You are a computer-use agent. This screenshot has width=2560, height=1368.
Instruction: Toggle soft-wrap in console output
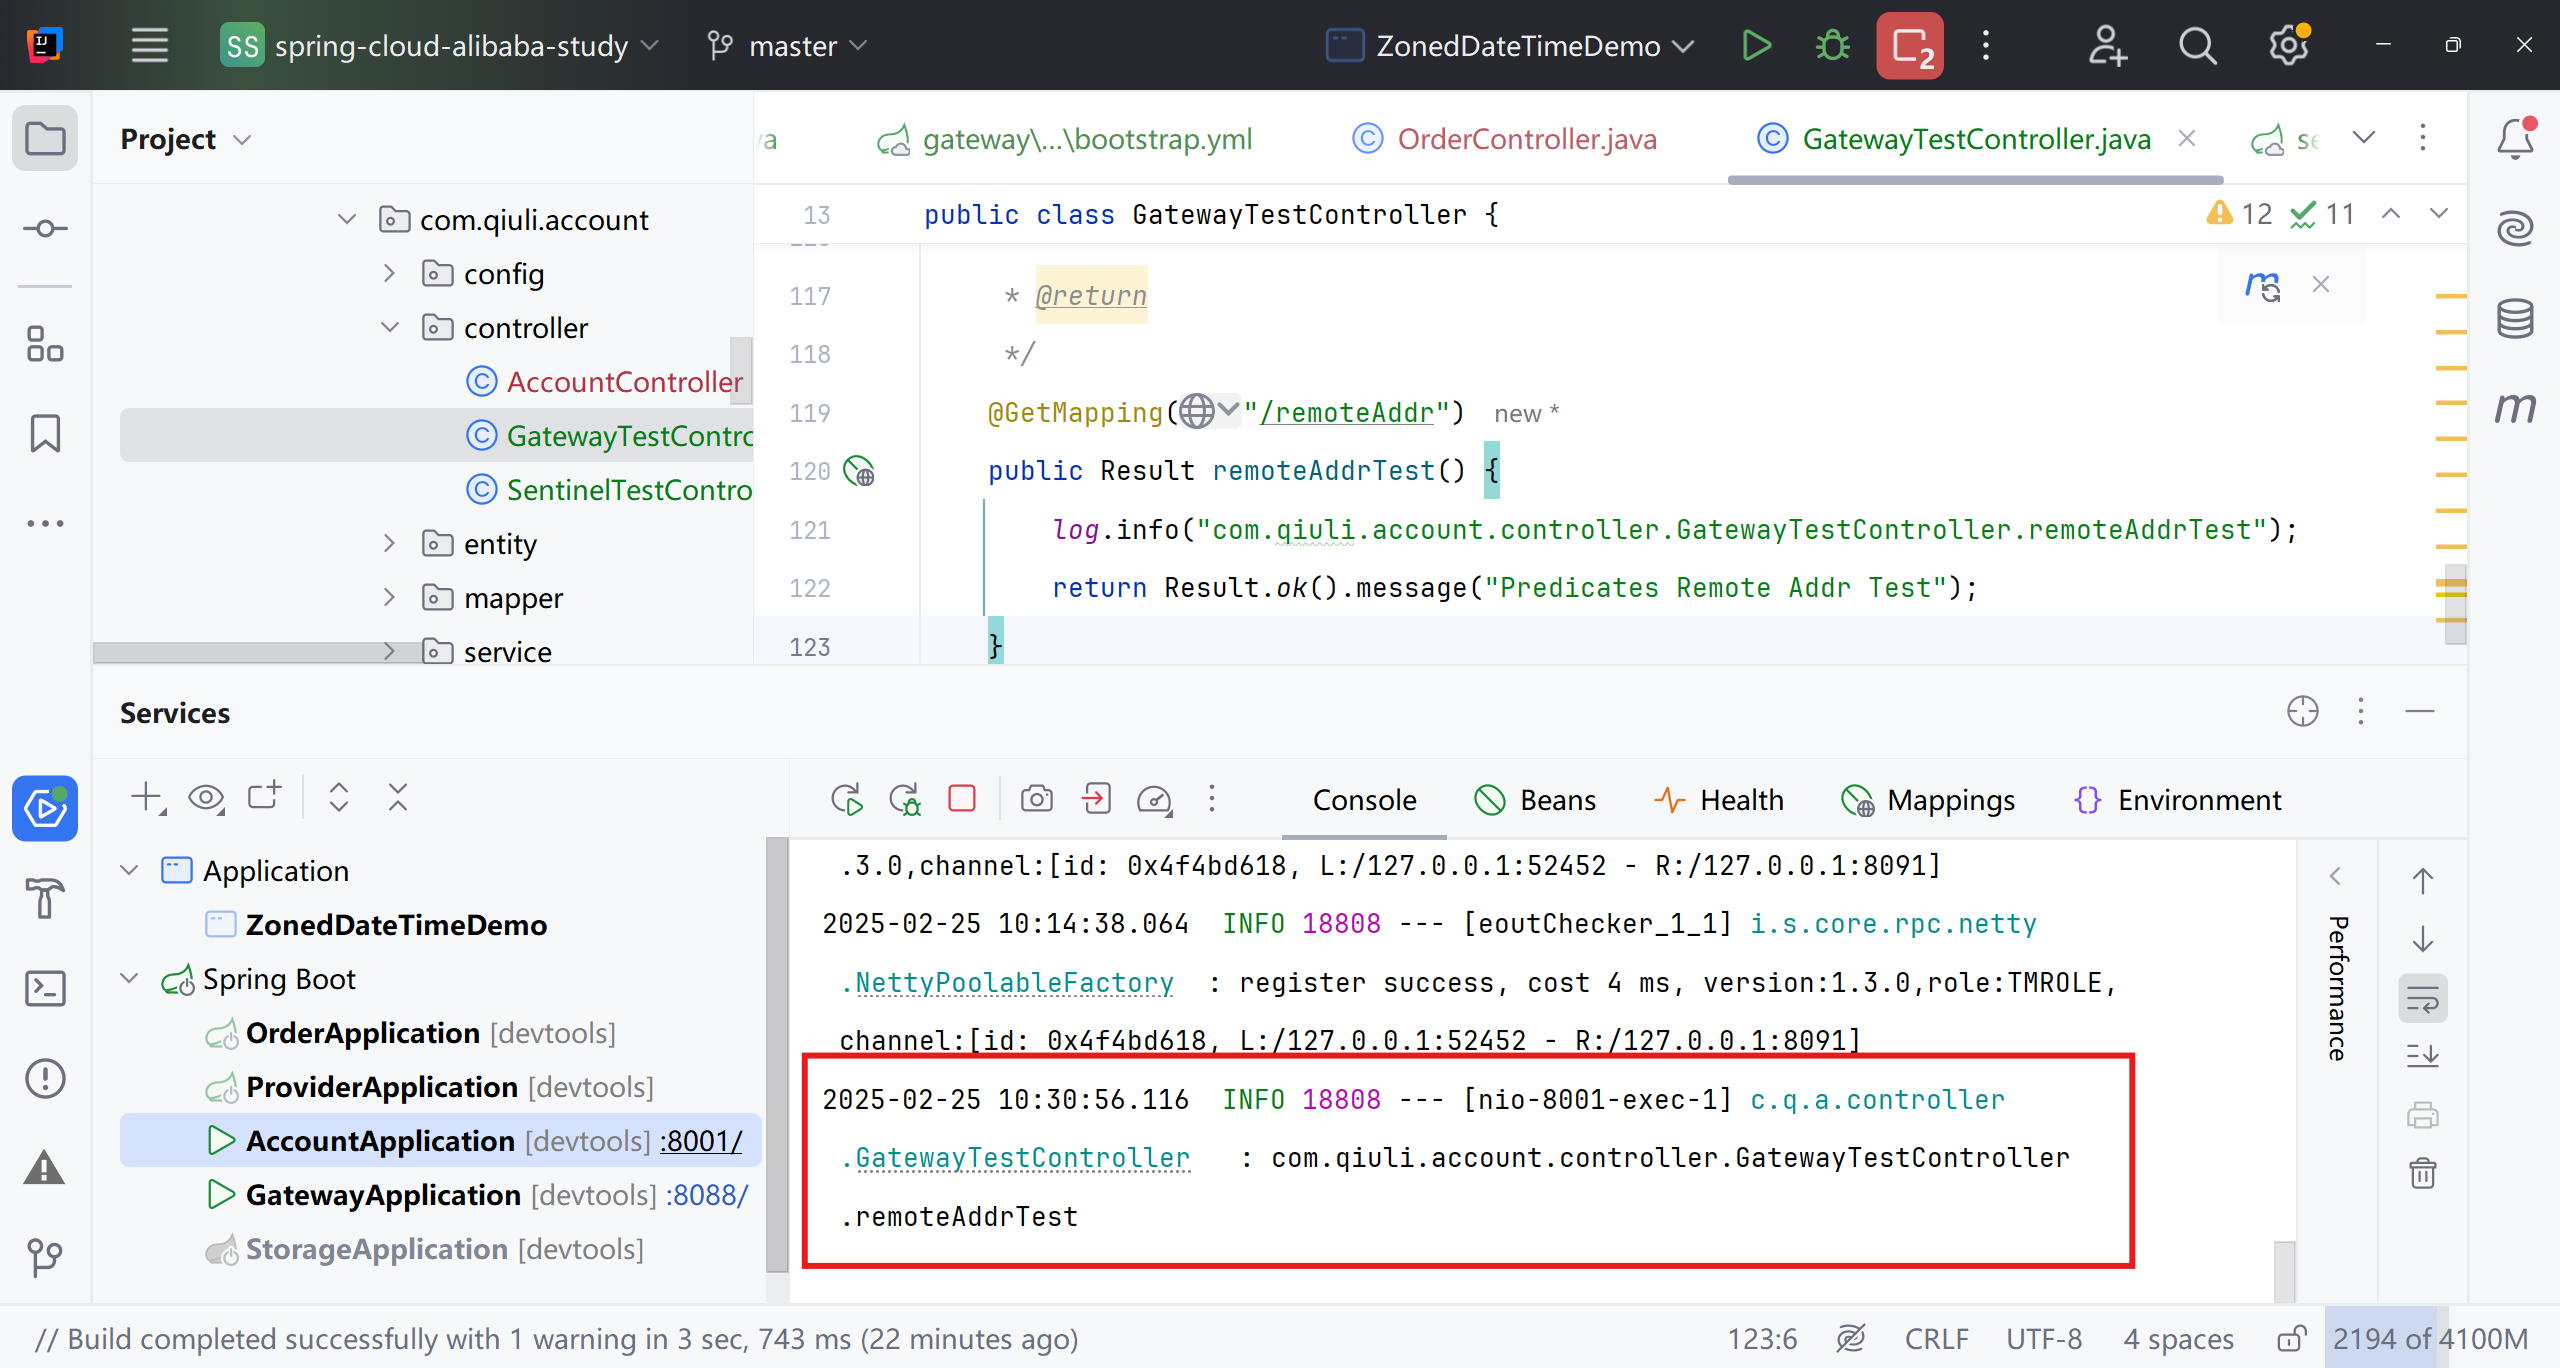click(x=2422, y=998)
